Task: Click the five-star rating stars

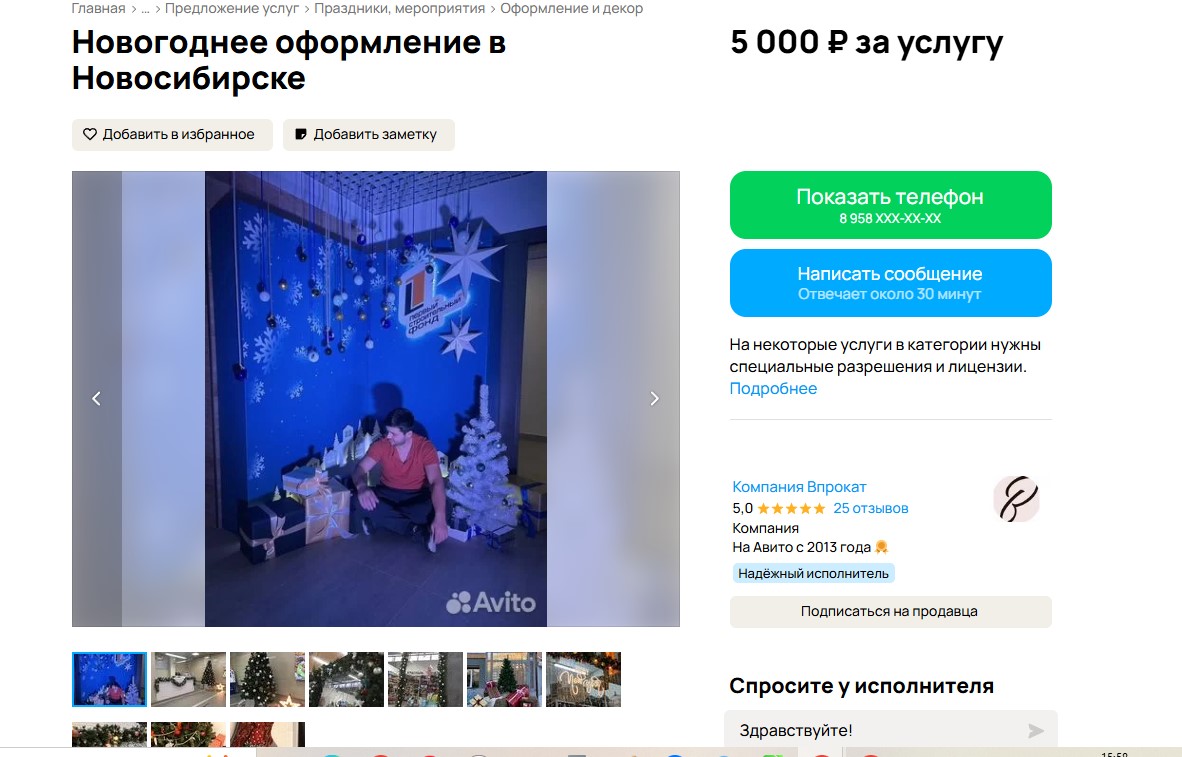Action: coord(792,509)
